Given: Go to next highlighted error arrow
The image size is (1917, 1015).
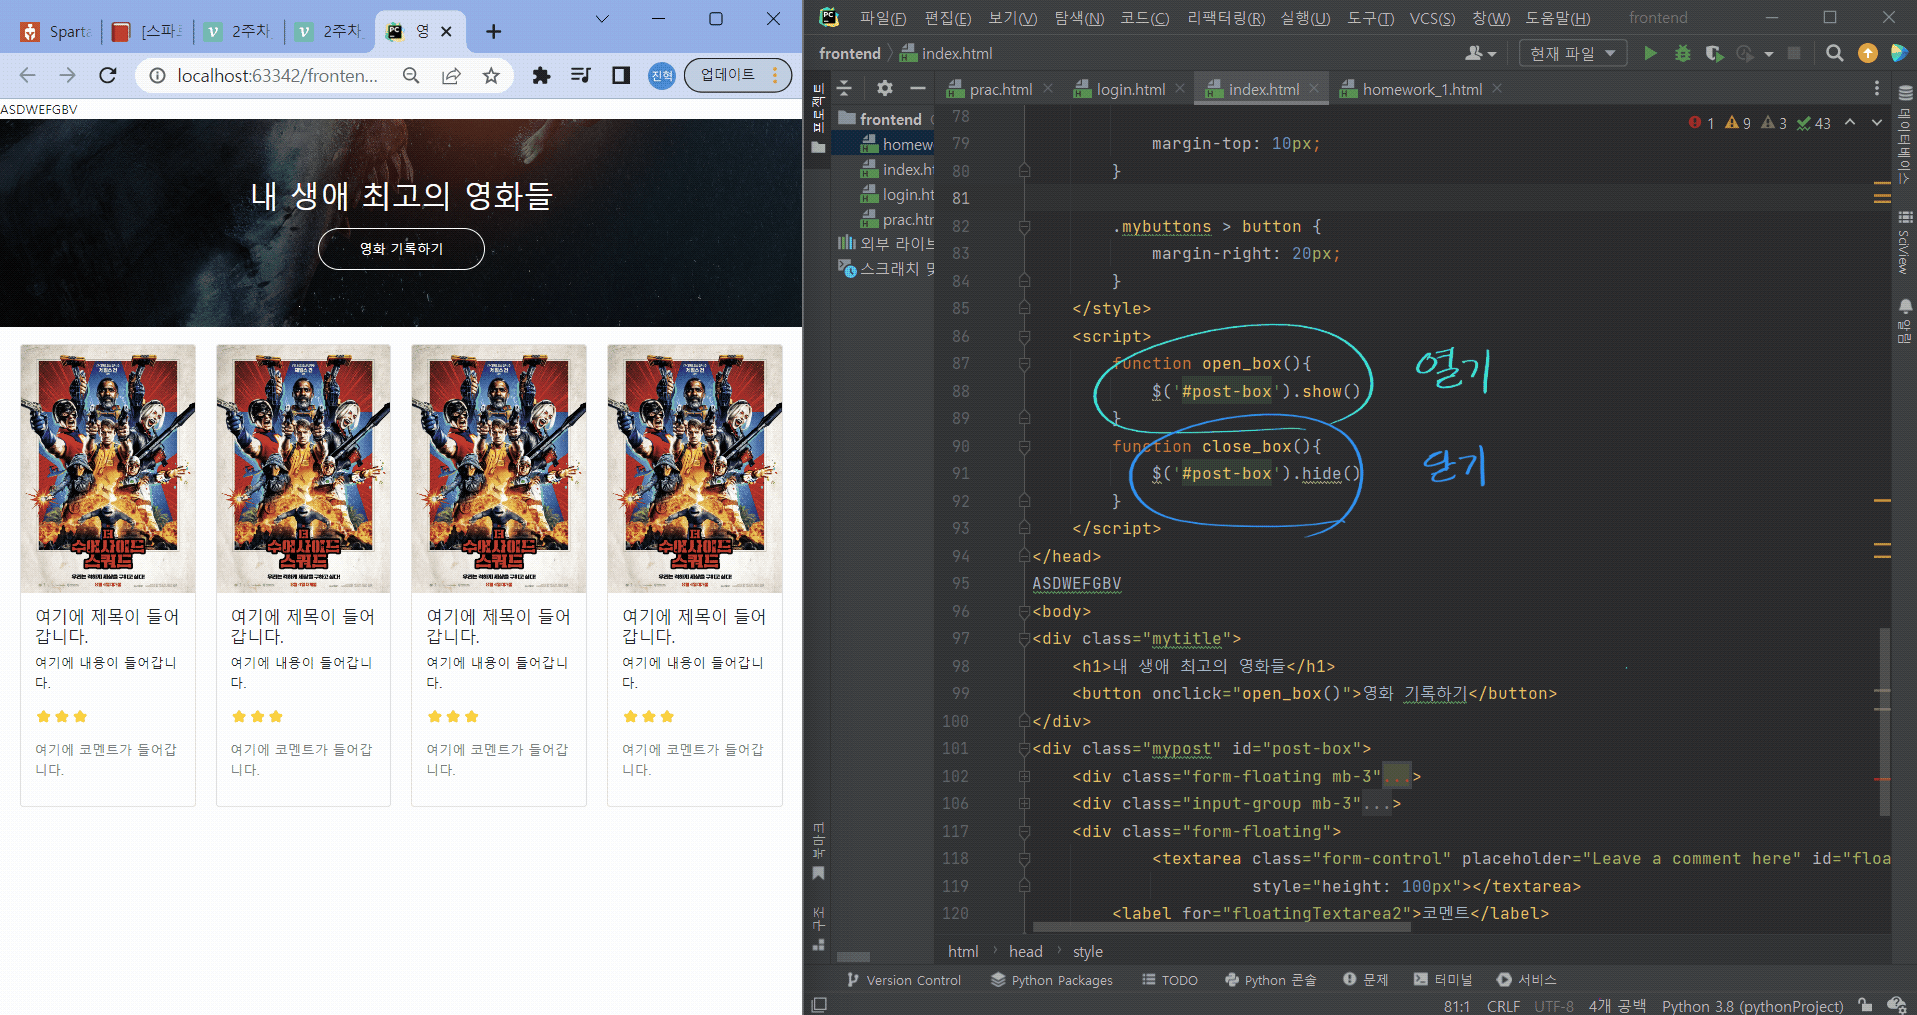Looking at the screenshot, I should (1877, 123).
